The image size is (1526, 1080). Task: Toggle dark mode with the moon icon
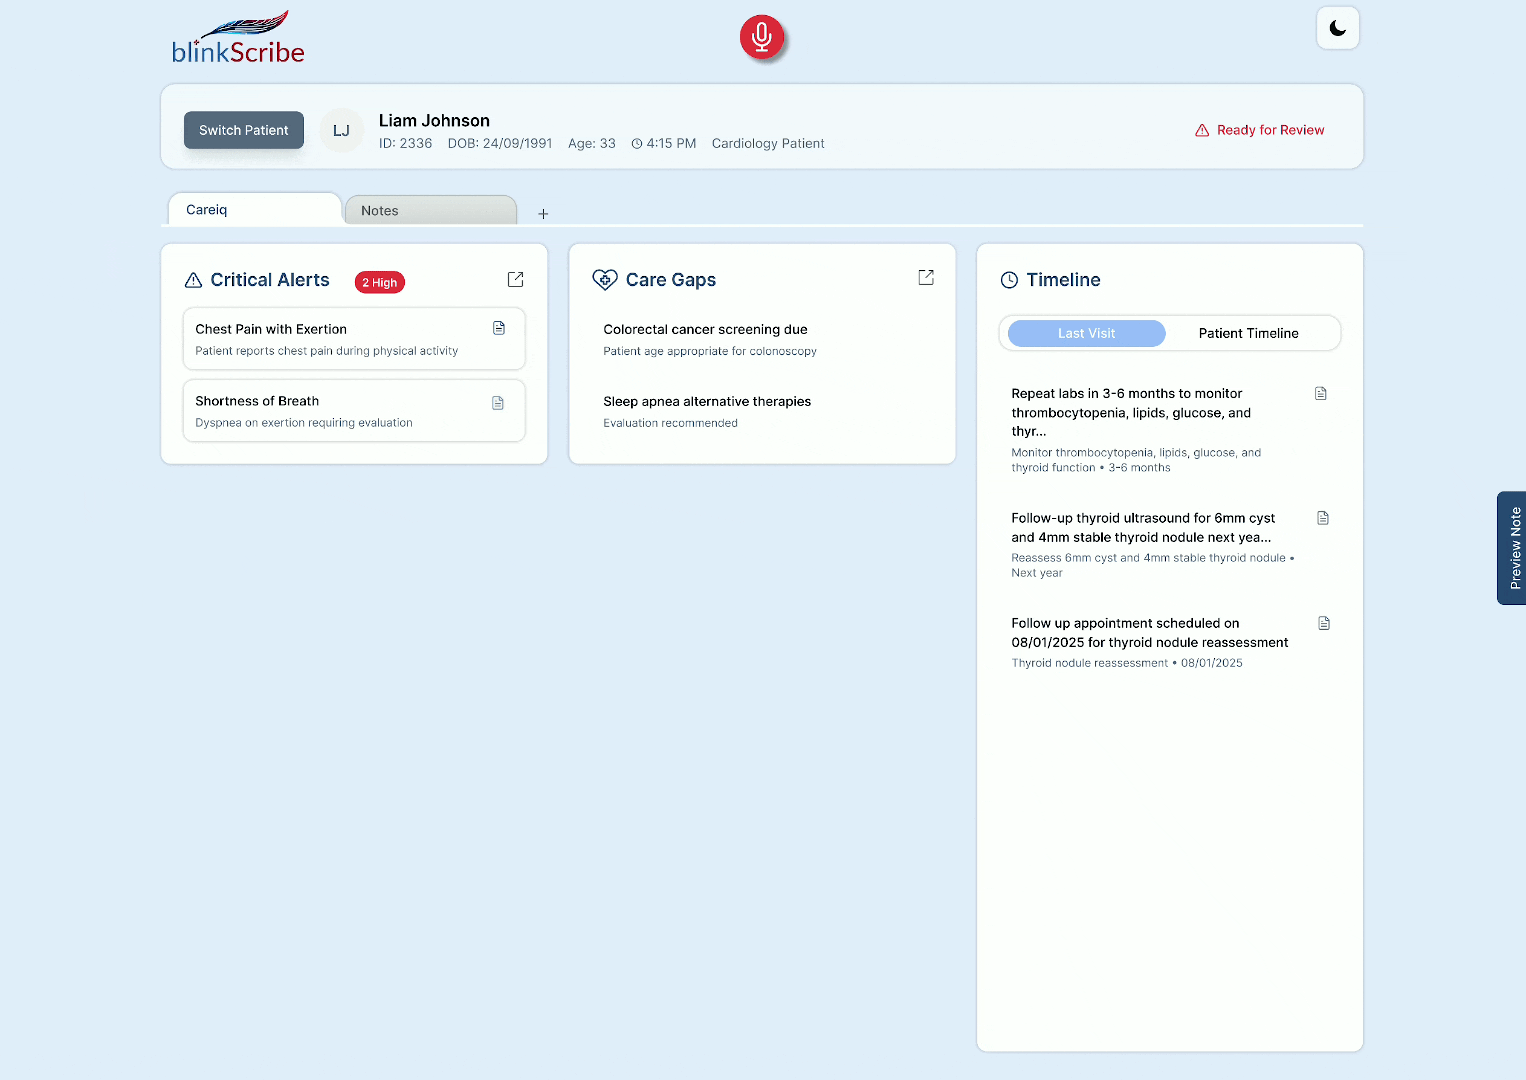tap(1337, 29)
